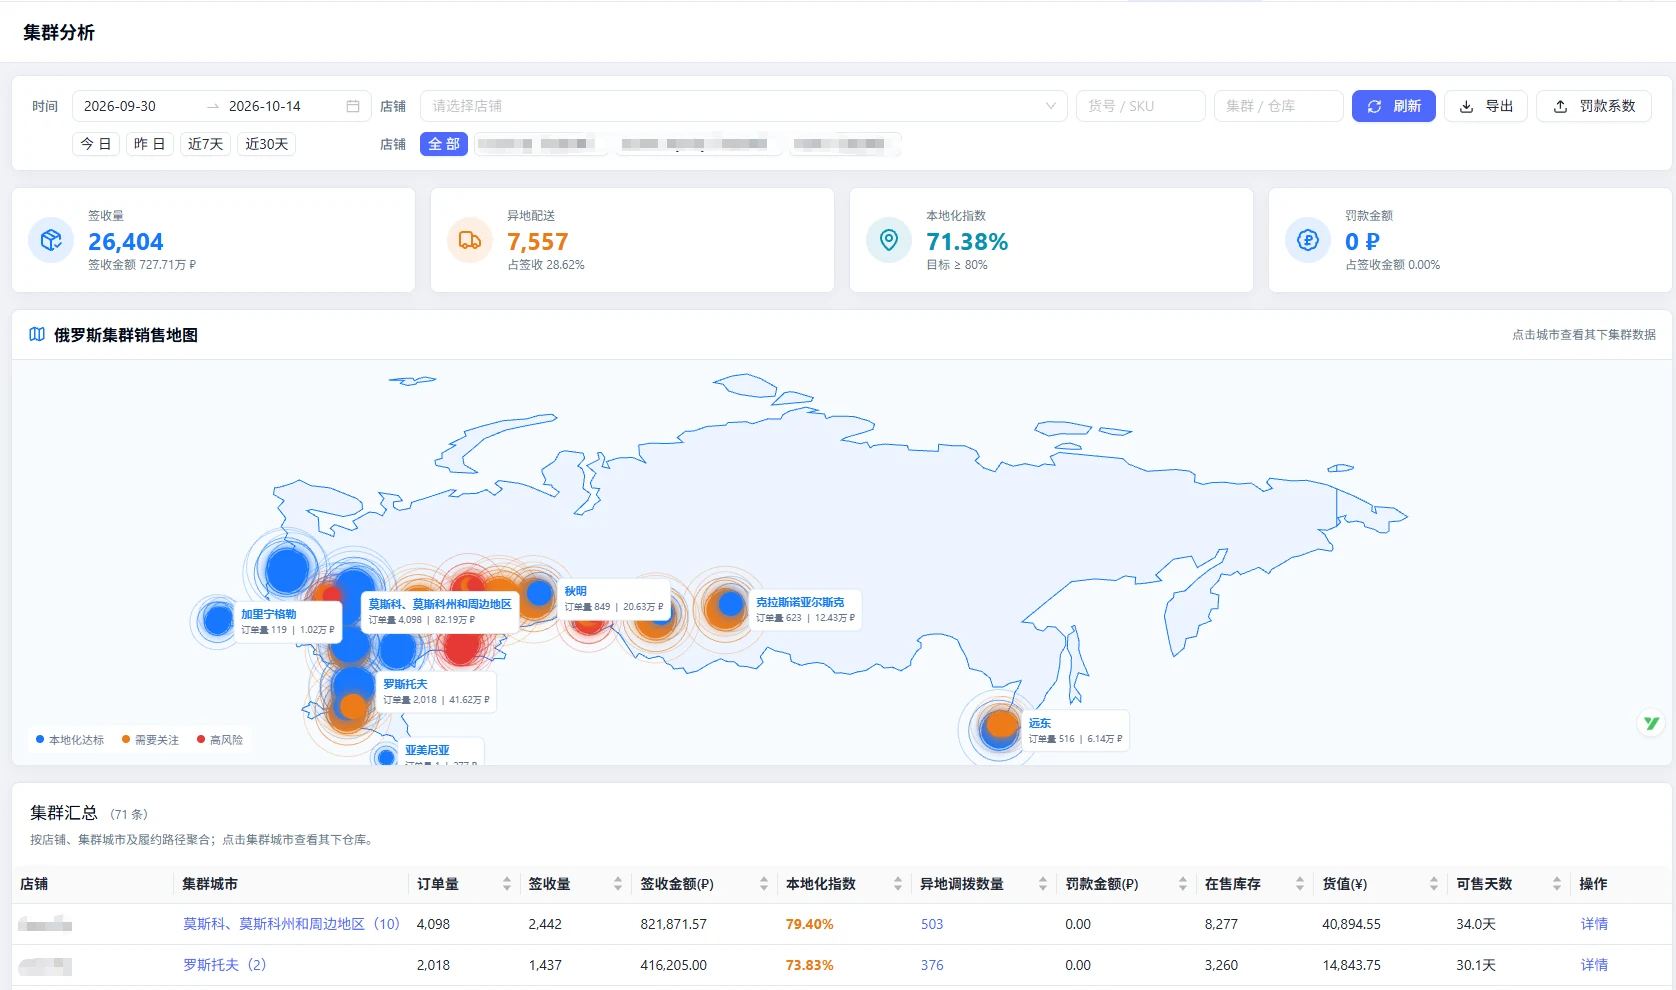The height and width of the screenshot is (990, 1676).
Task: Click transfer quantity 503 link
Action: click(x=932, y=924)
